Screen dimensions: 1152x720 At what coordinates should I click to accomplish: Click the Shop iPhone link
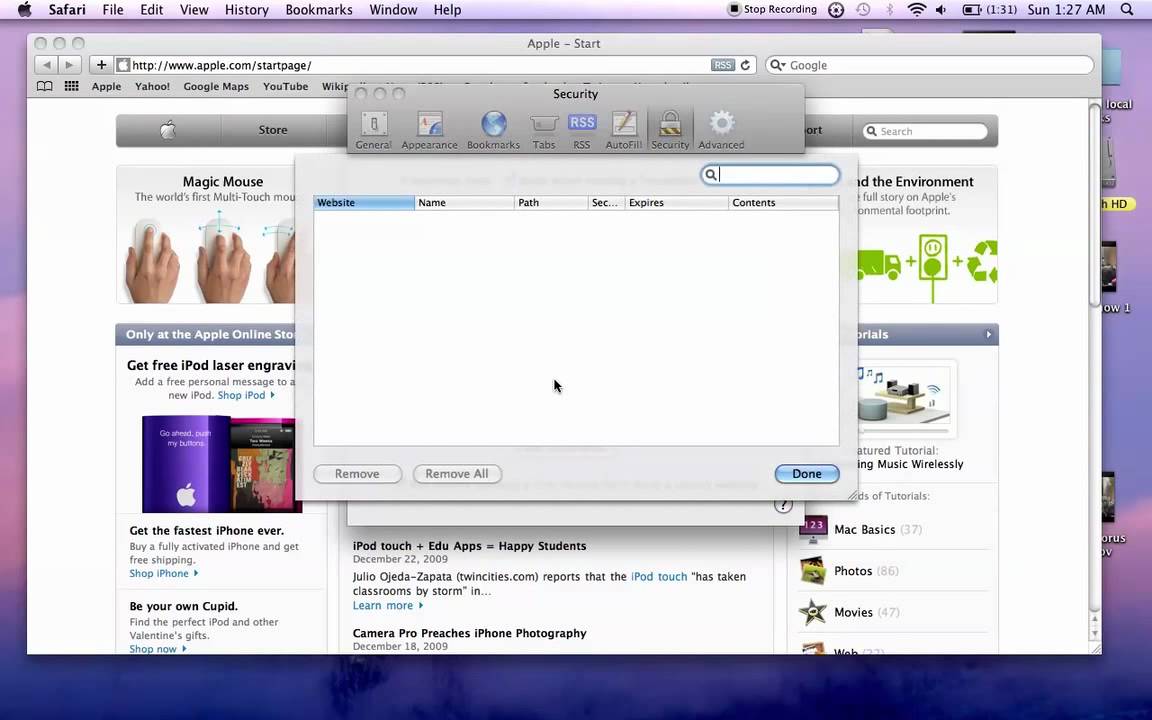click(x=163, y=573)
